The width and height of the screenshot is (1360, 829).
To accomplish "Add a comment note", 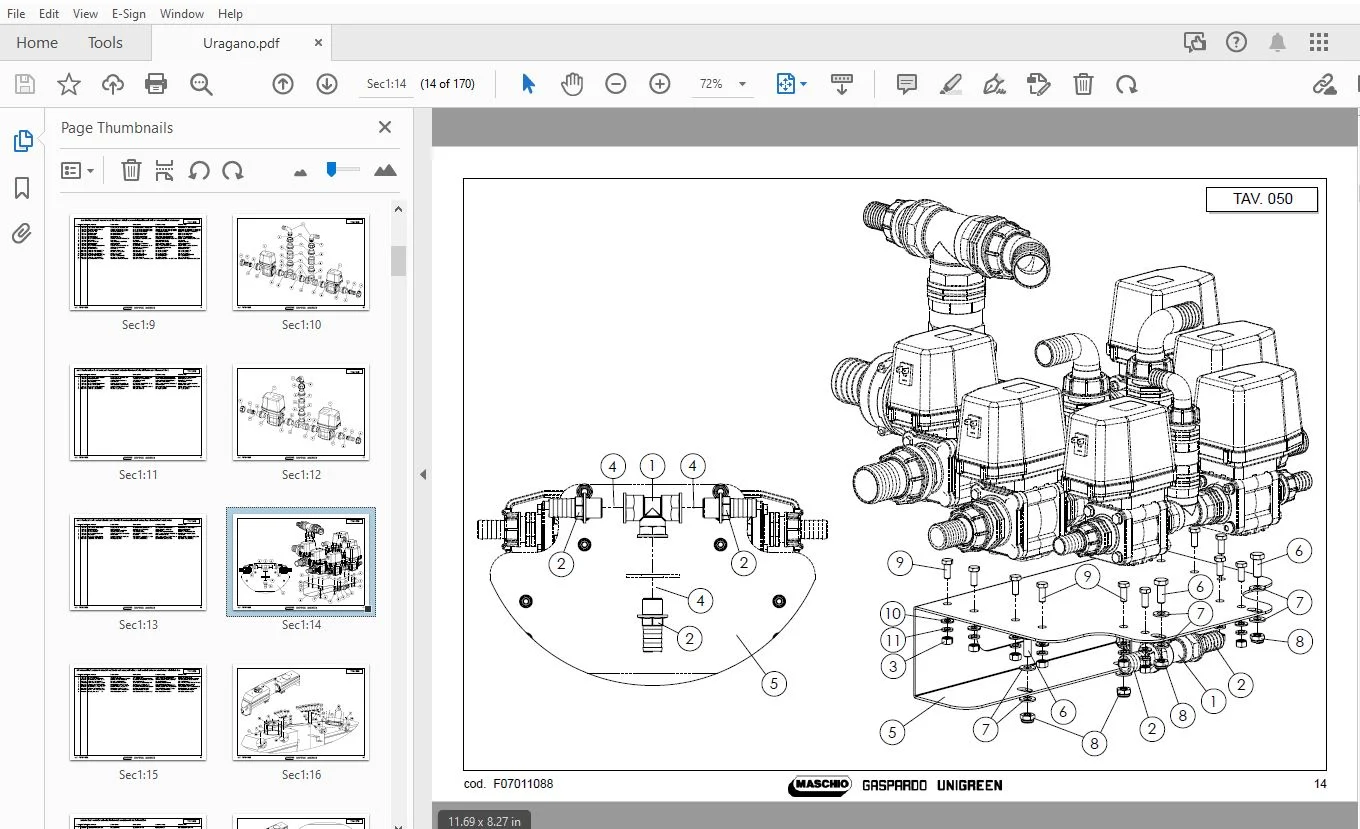I will coord(907,84).
